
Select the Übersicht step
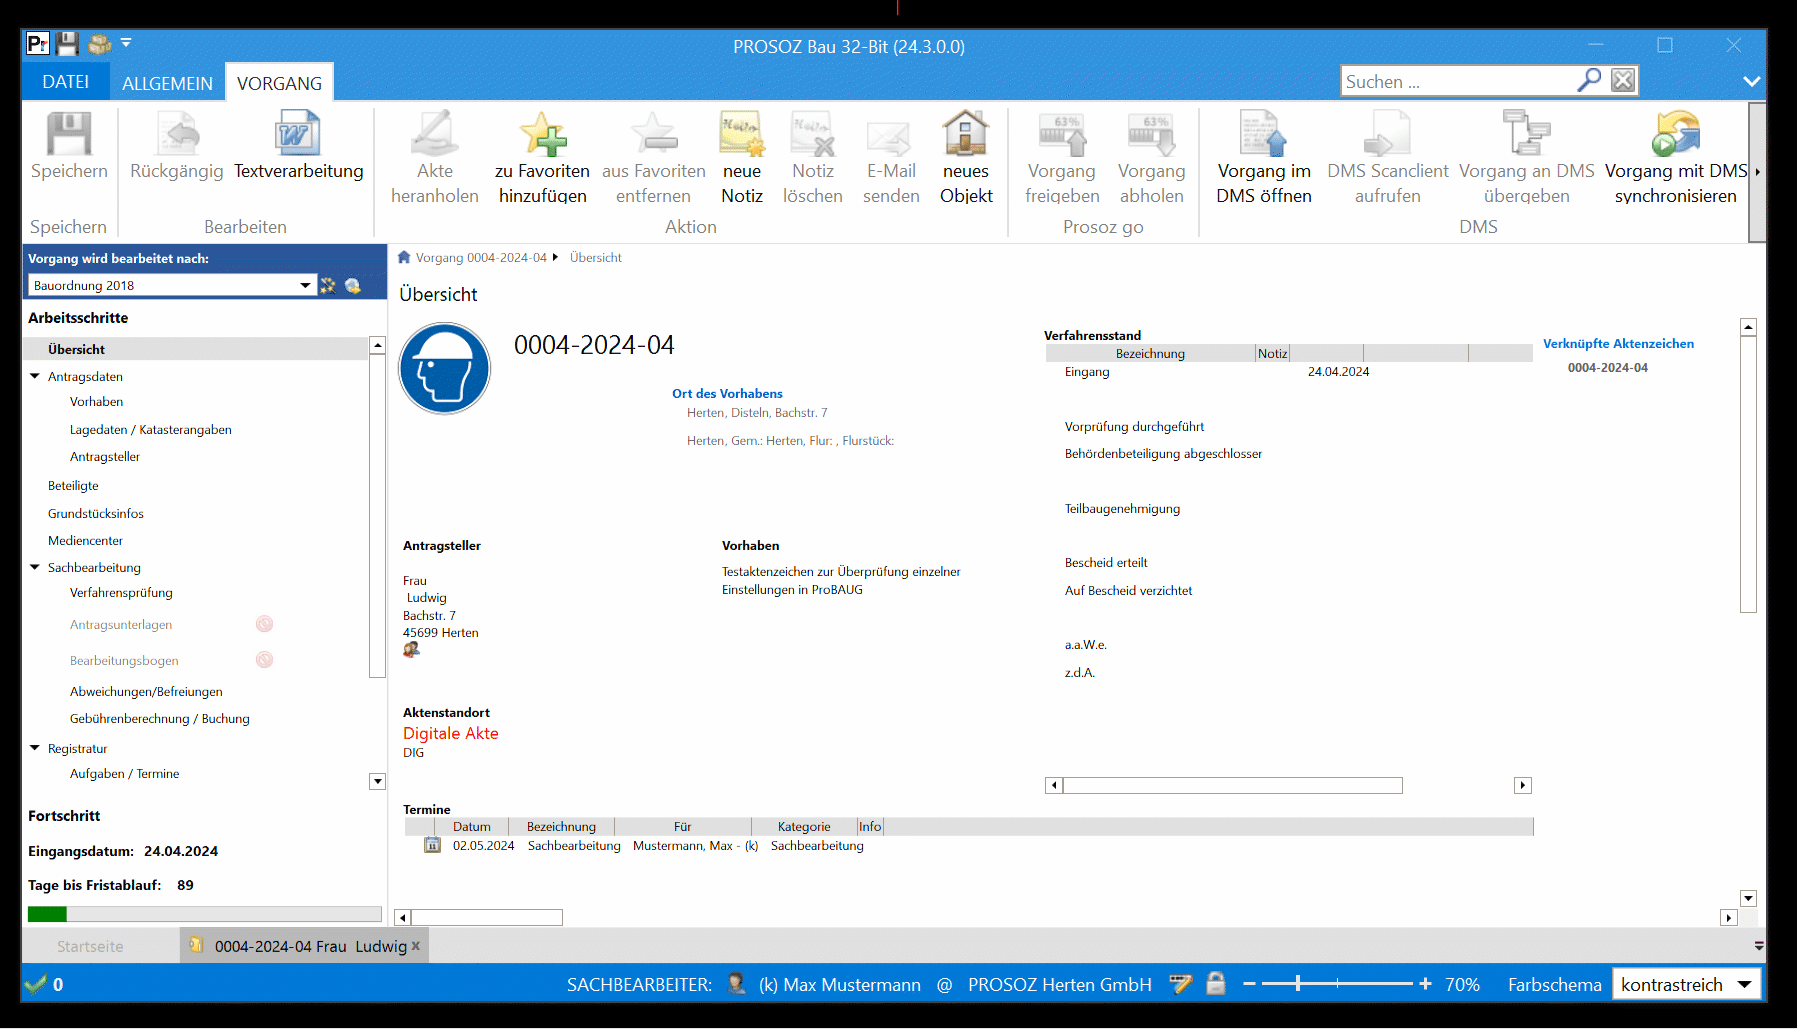point(196,349)
